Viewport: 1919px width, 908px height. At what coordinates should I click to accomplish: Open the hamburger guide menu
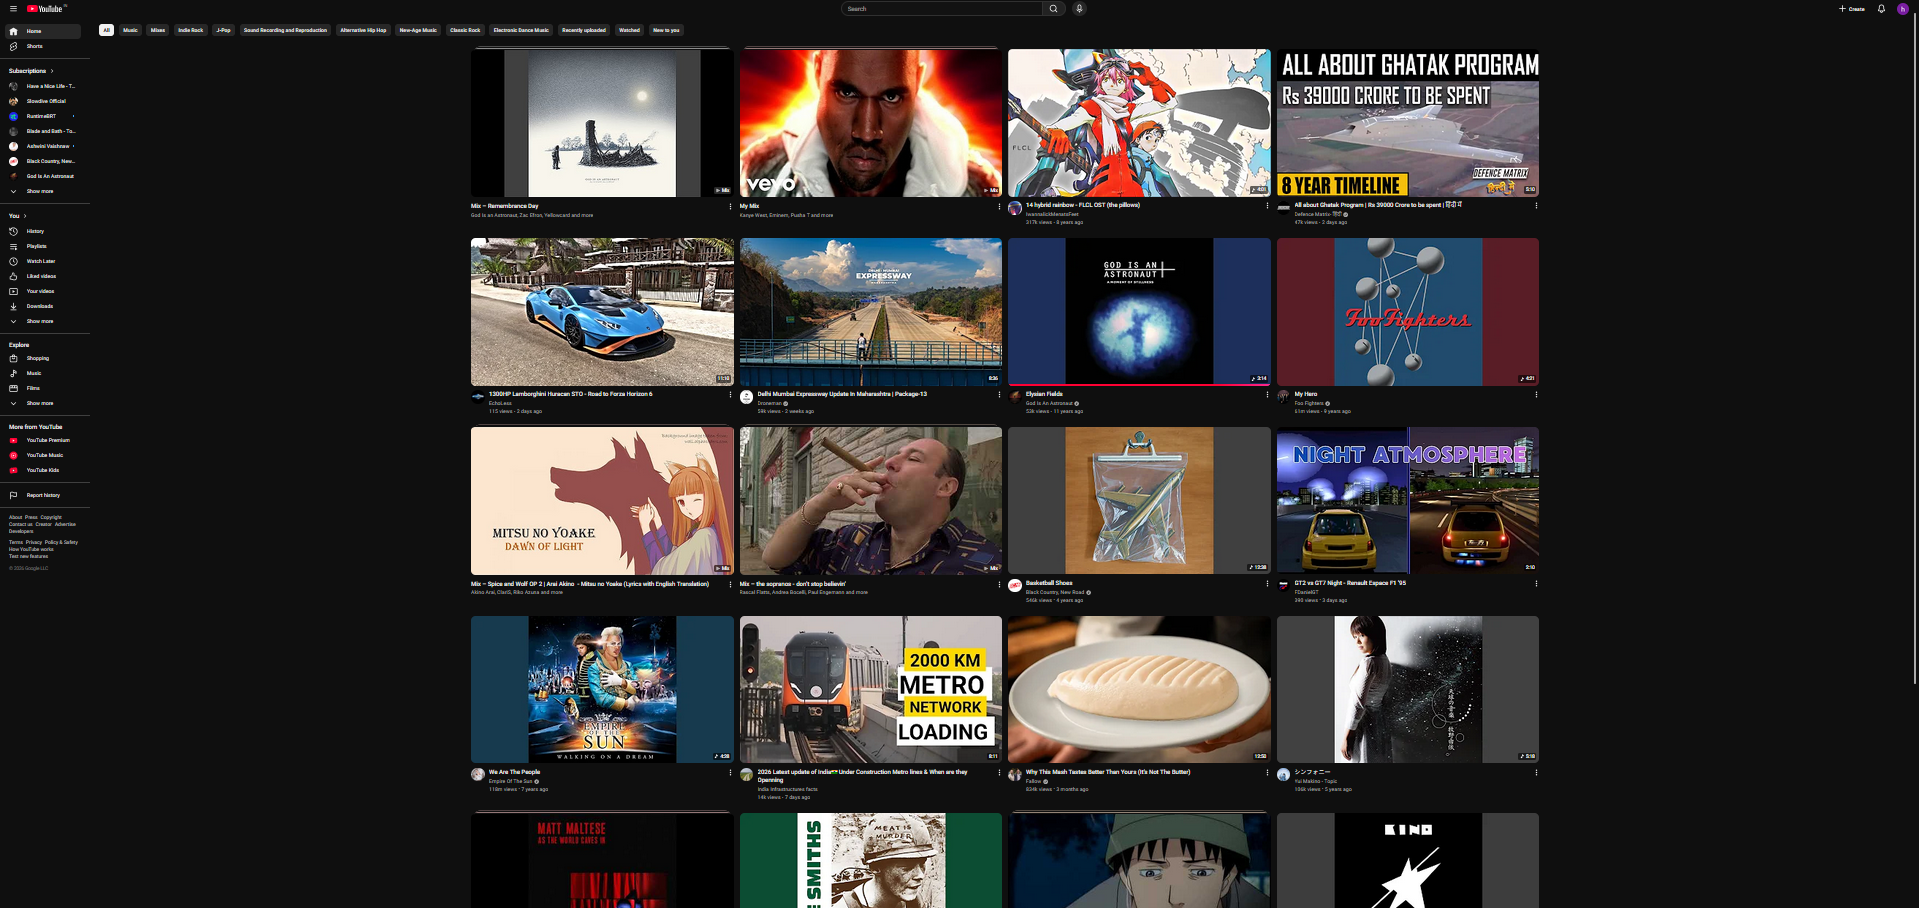tap(13, 9)
